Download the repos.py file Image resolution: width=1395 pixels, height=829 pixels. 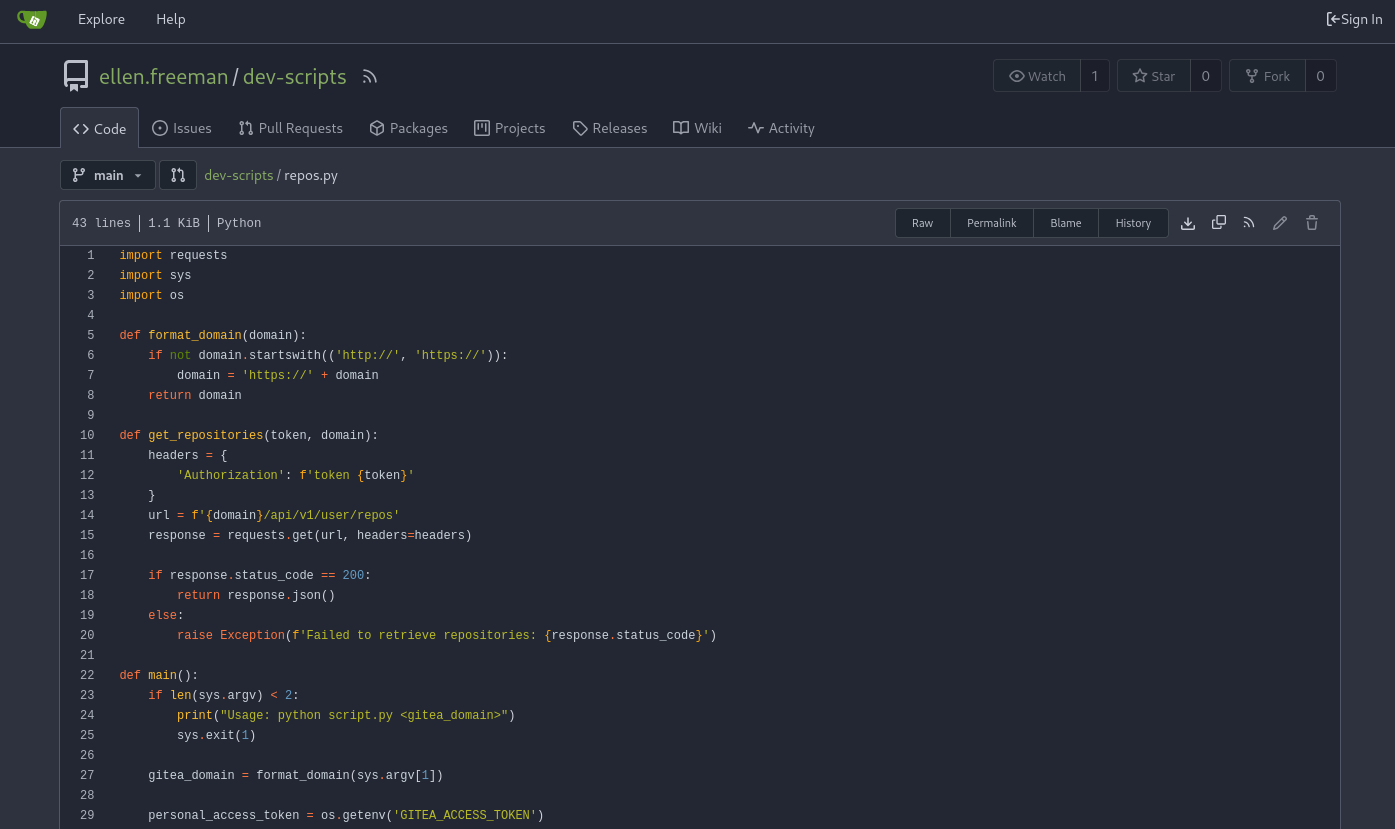coord(1188,223)
